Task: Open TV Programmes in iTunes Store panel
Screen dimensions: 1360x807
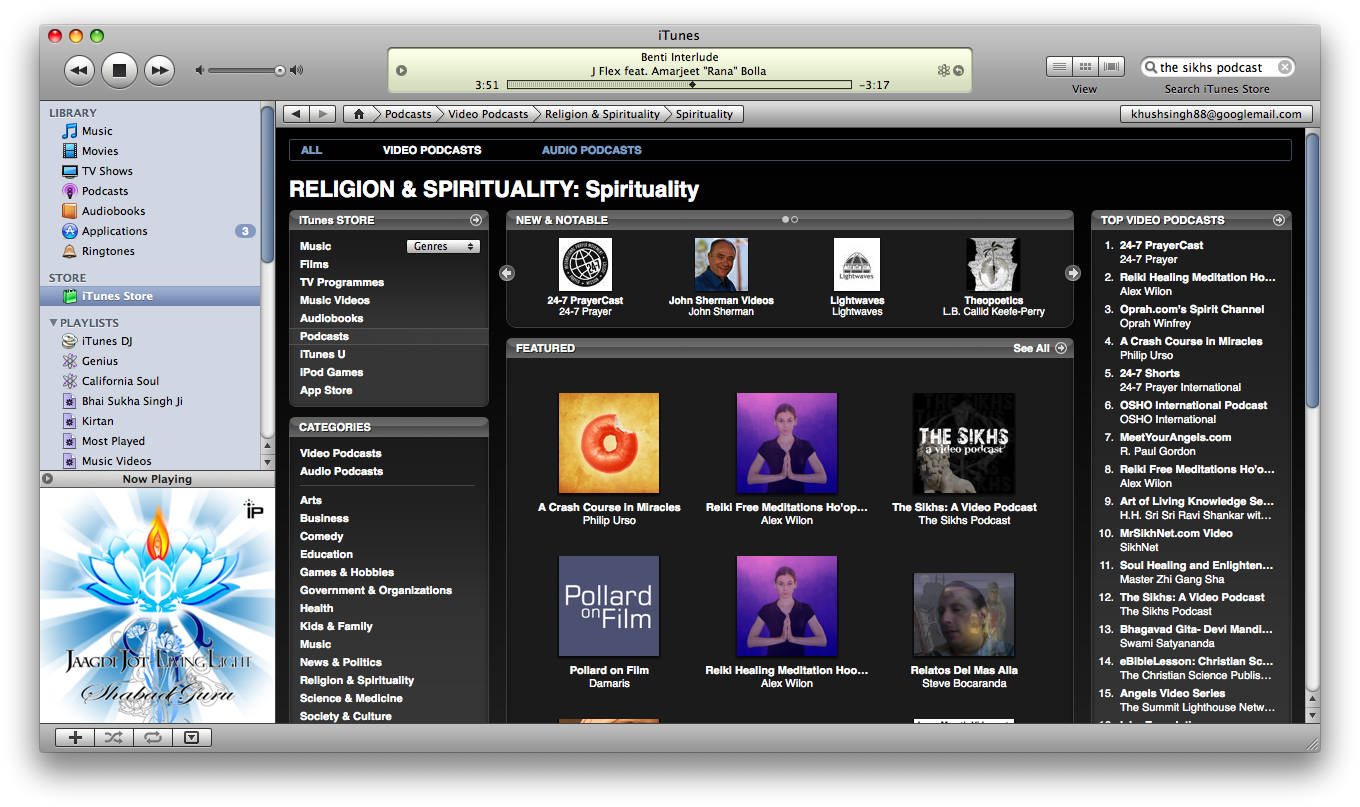Action: 342,282
